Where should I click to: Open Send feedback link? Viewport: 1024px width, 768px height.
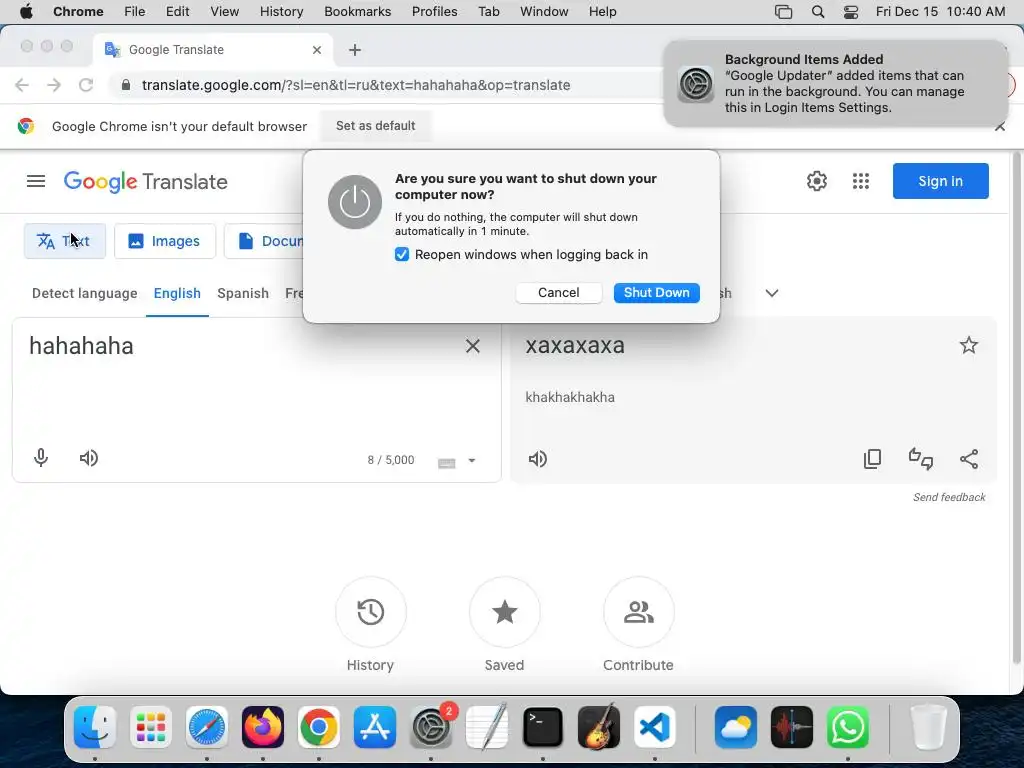tap(949, 498)
